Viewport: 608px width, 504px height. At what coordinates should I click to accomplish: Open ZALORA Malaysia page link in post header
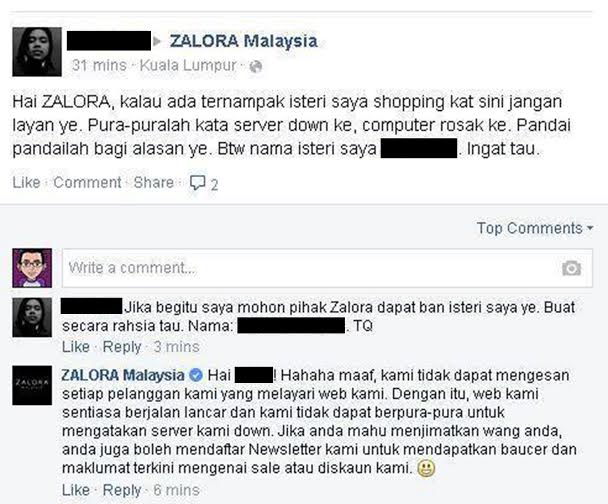coord(244,41)
